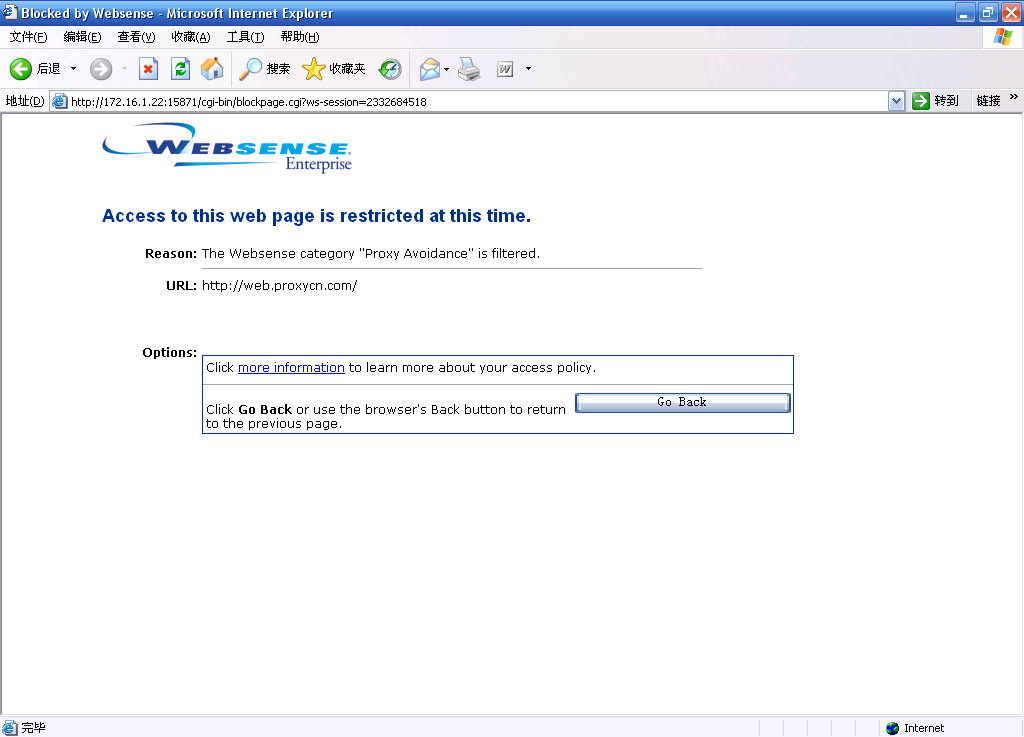Viewport: 1024px width, 737px height.
Task: Expand the Edit button dropdown arrow
Action: click(x=528, y=69)
